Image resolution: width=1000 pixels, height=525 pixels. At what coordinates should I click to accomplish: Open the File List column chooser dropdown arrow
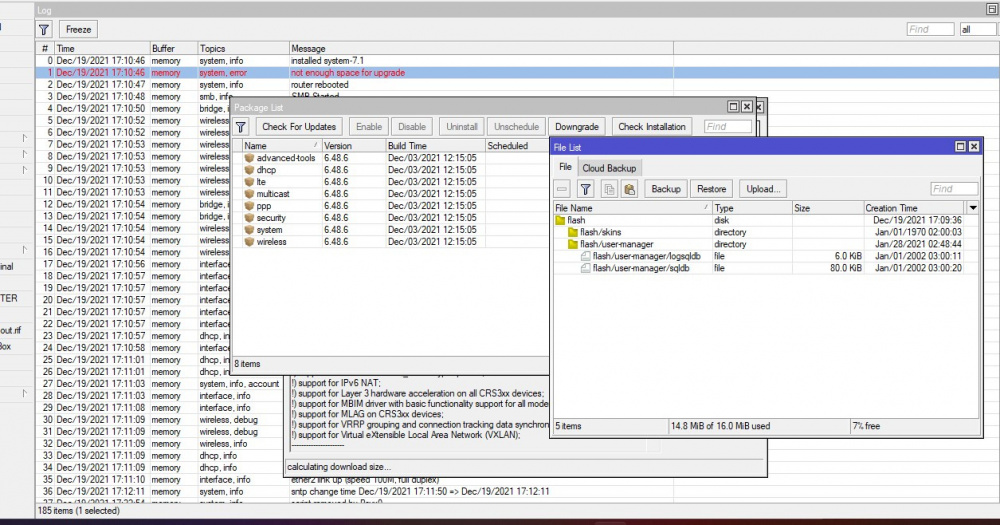pyautogui.click(x=973, y=208)
